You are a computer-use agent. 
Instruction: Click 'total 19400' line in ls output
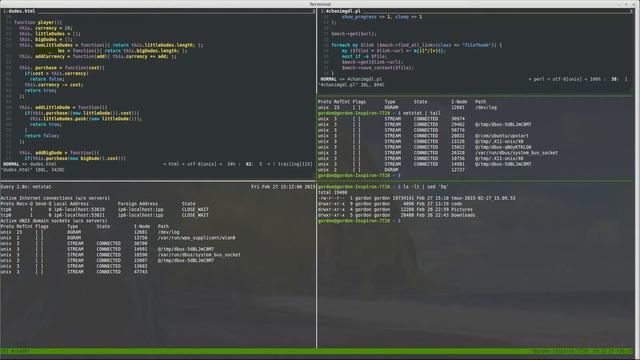point(333,192)
